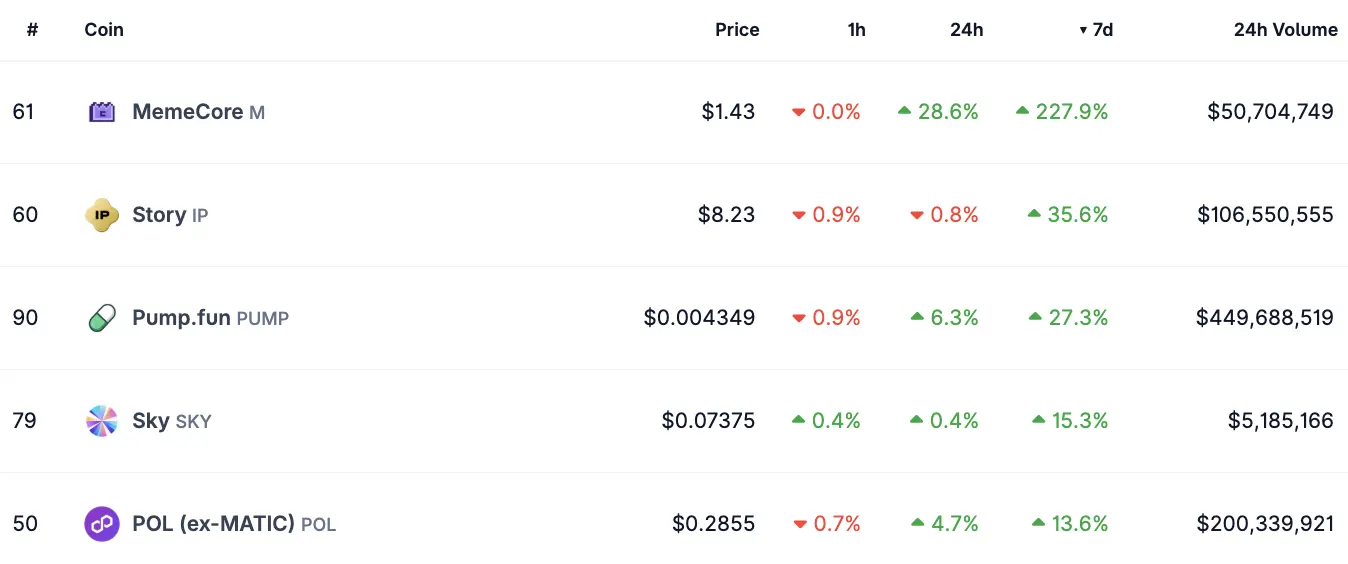Open the MemeCore coin page link
Viewport: 1348px width, 564px height.
tap(187, 112)
